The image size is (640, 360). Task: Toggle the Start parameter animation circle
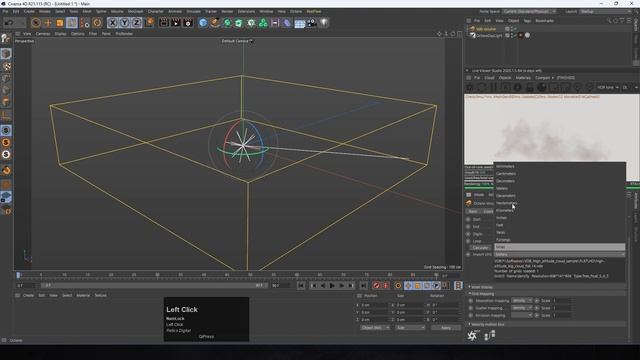468,219
